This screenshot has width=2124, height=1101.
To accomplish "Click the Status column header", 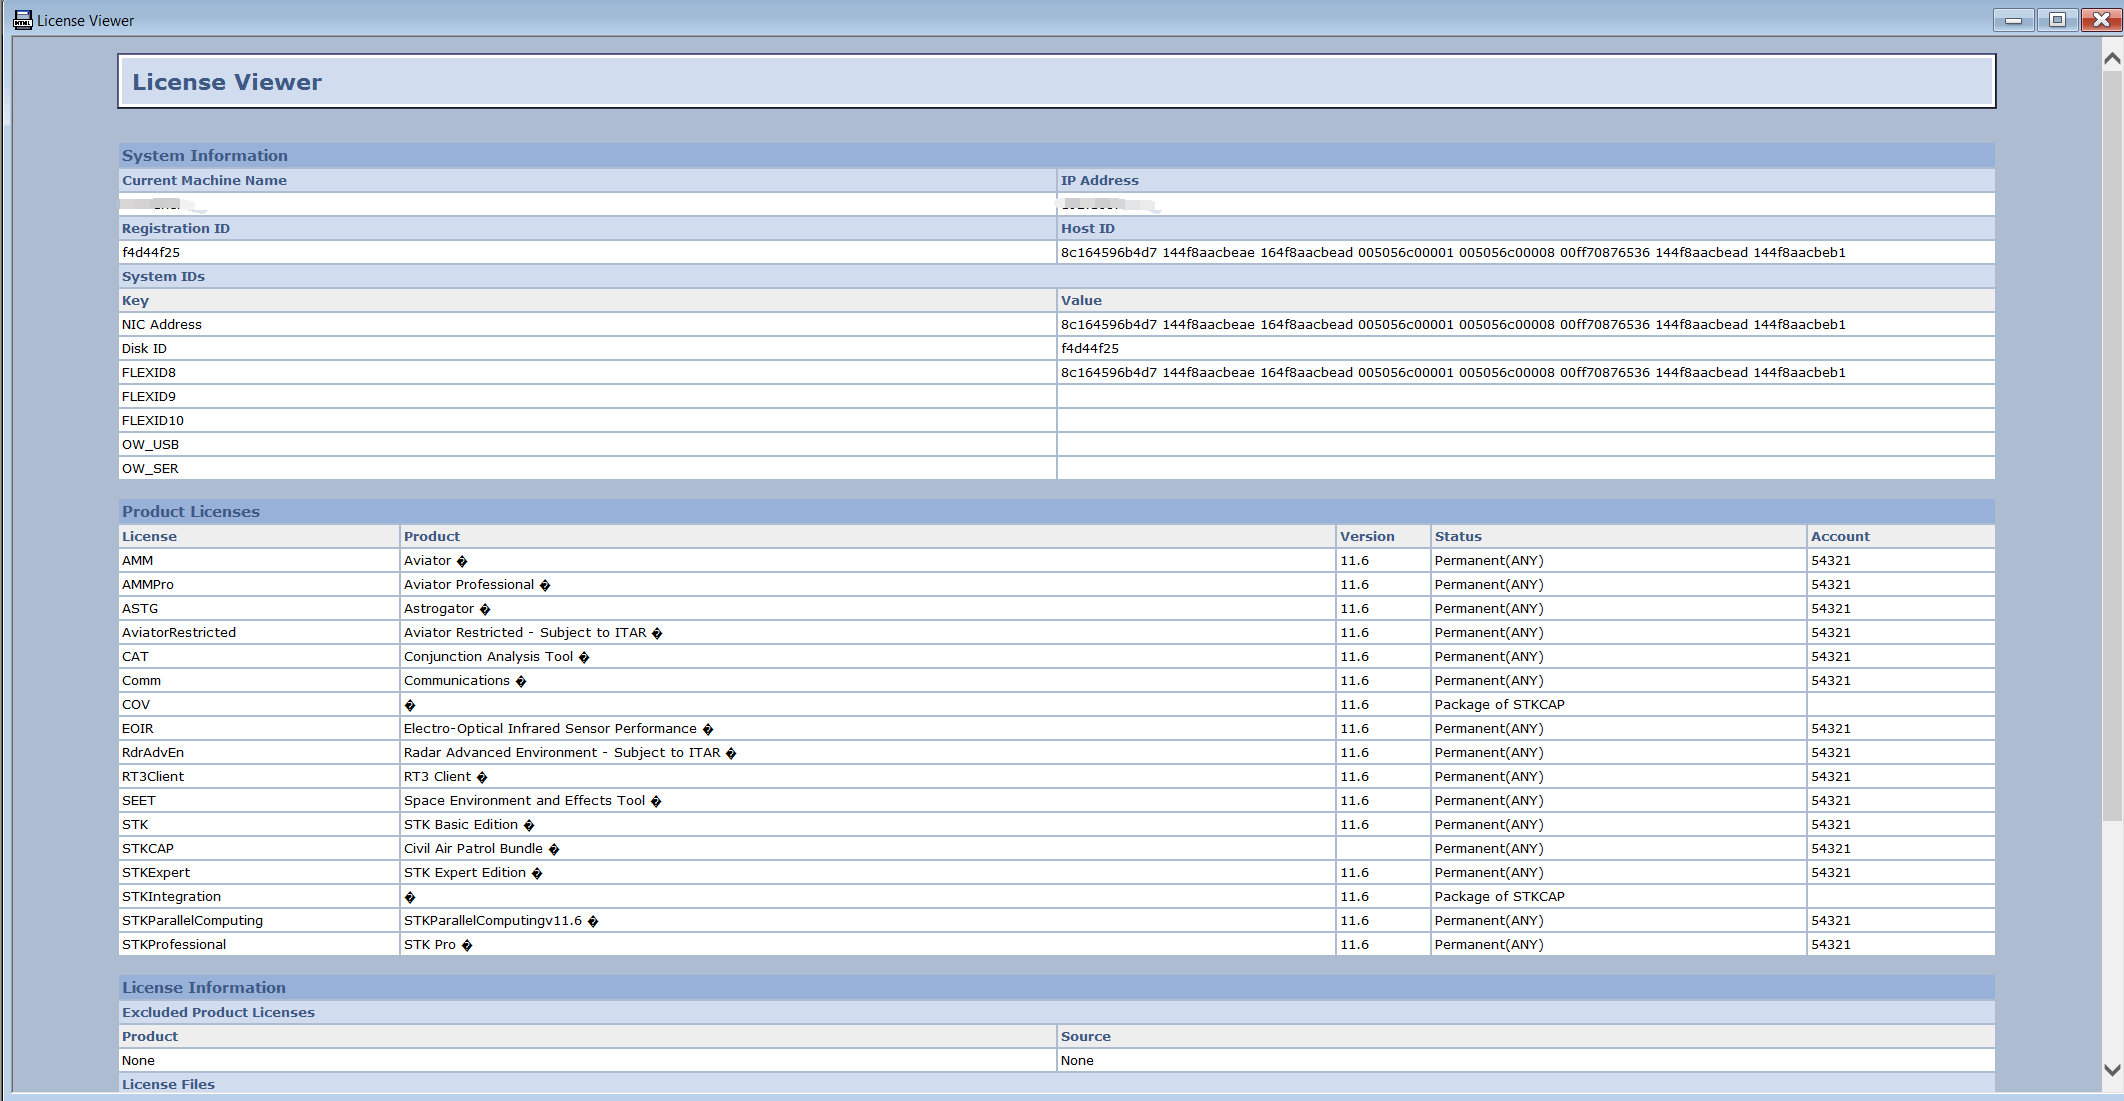I will 1458,537.
